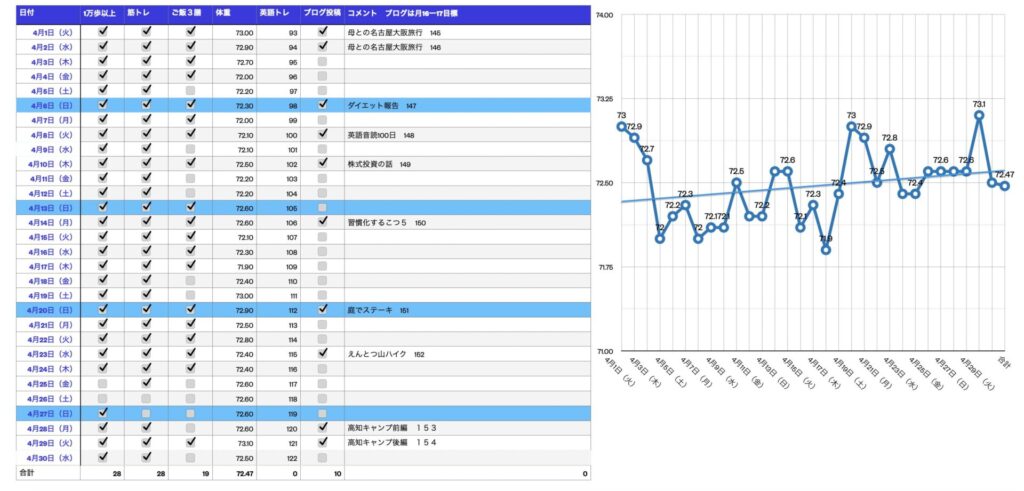This screenshot has width=1024, height=491.
Task: Uncheck 筋トレ checkbox for 4月10日
Action: pos(146,163)
